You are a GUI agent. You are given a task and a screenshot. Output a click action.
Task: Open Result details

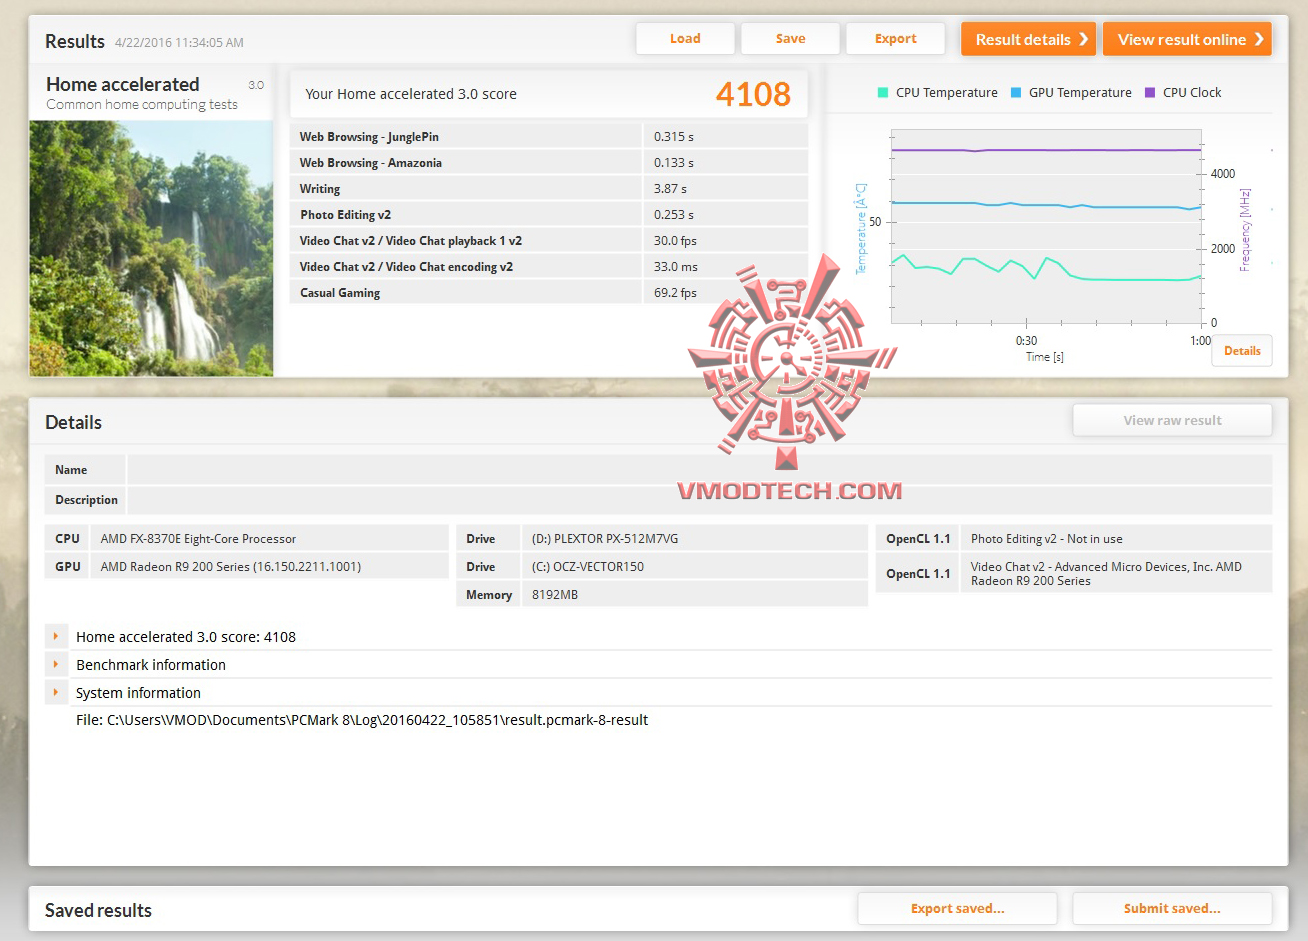(x=1028, y=39)
